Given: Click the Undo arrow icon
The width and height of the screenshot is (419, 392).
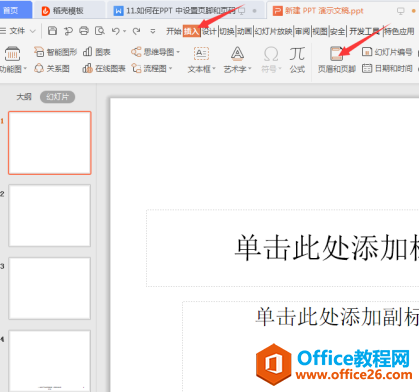Looking at the screenshot, I should tap(115, 31).
